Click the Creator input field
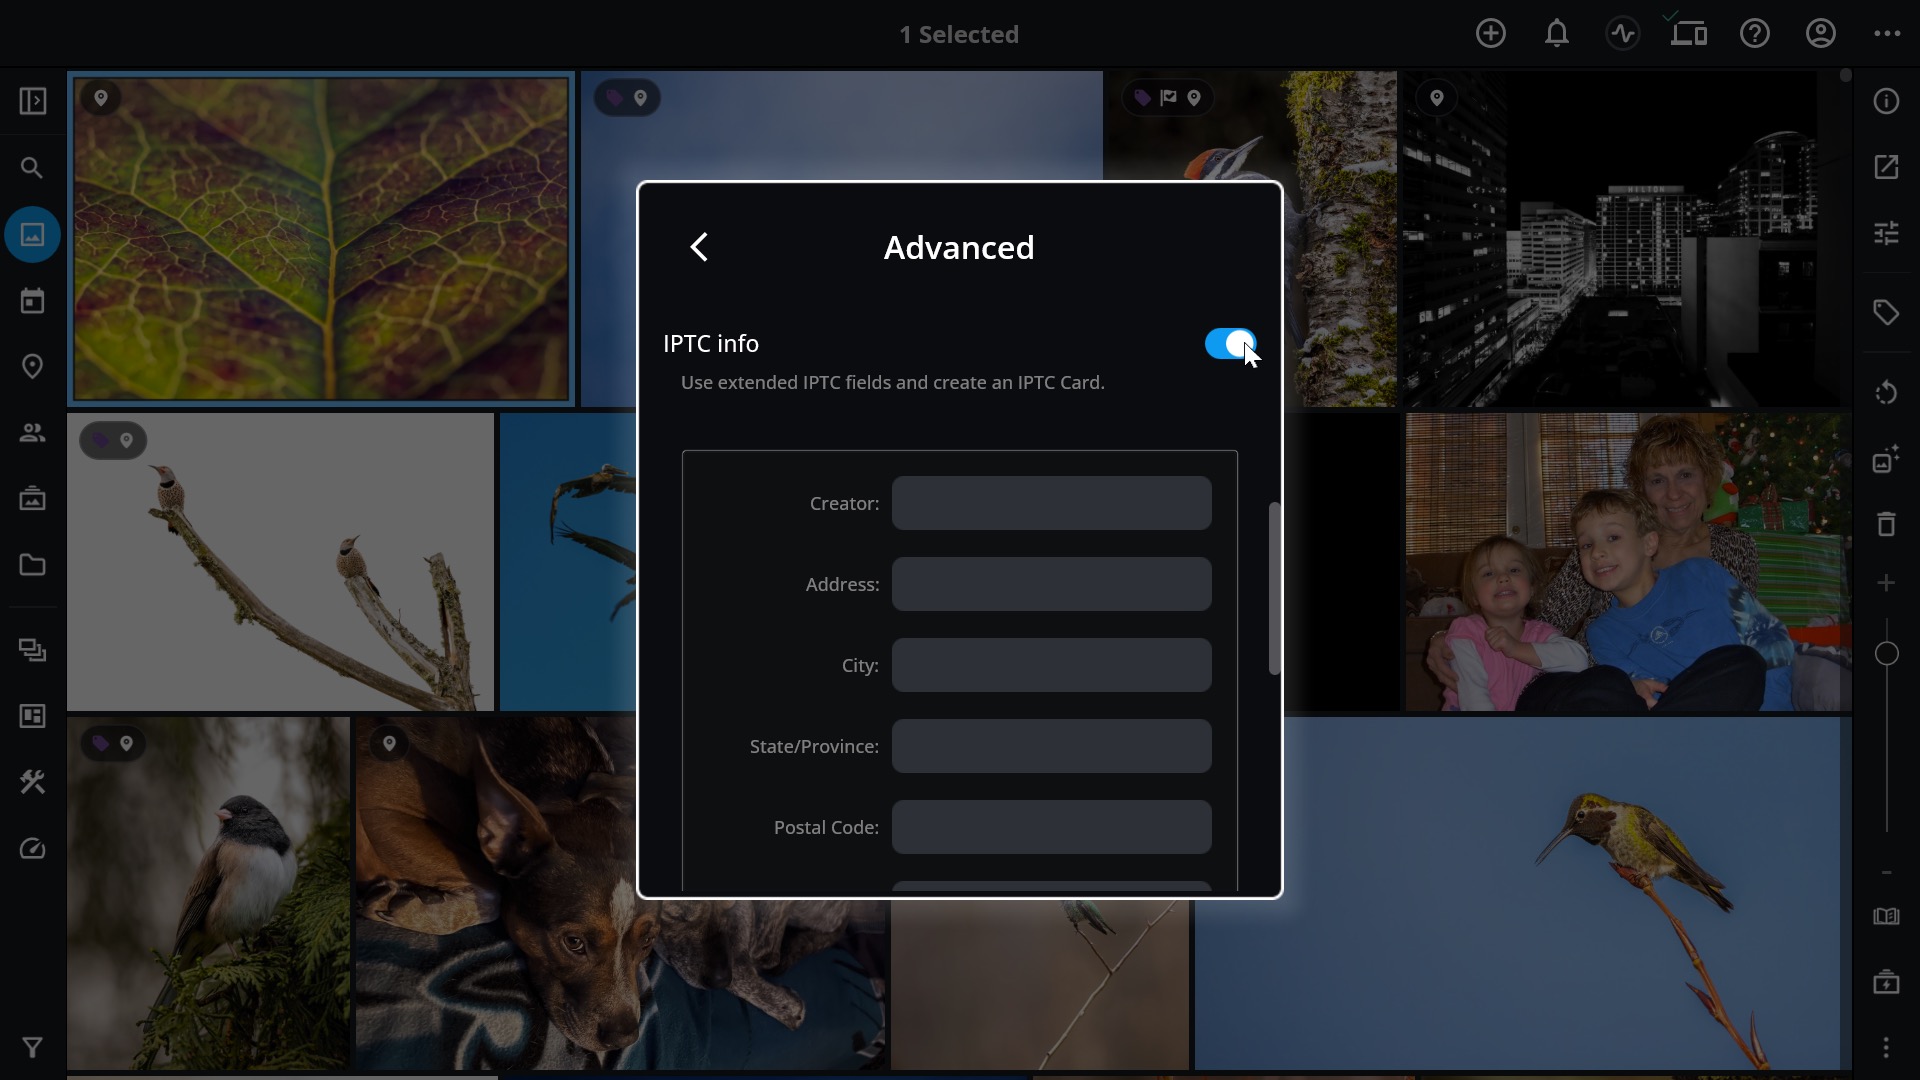 [x=1051, y=503]
